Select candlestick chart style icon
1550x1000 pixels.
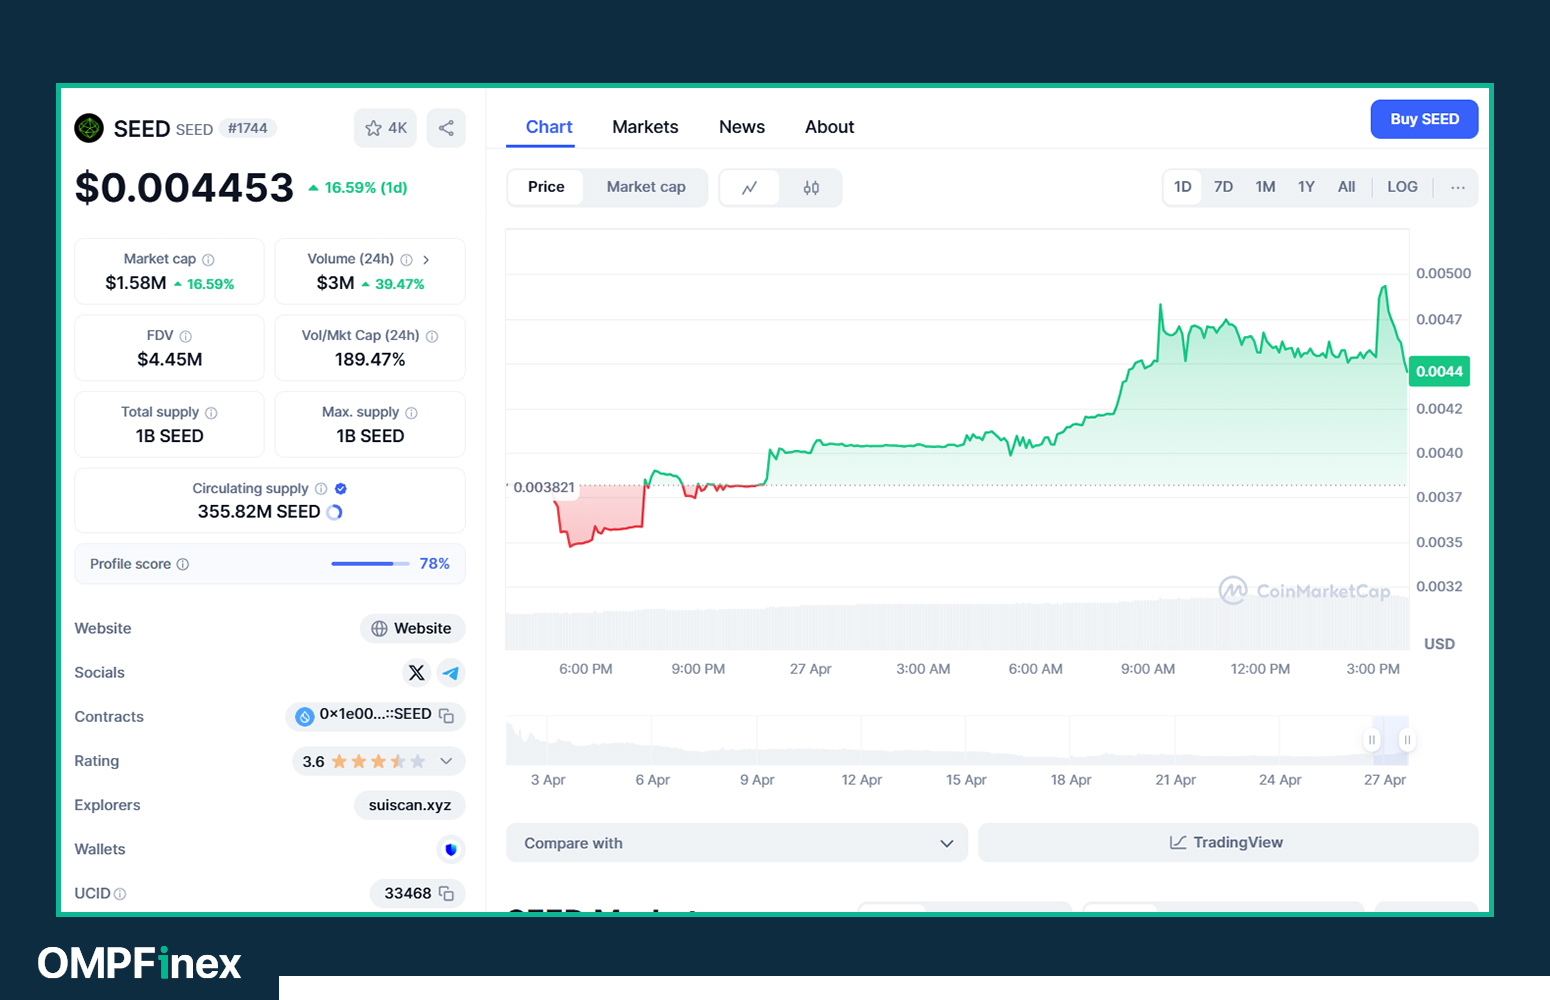click(811, 187)
